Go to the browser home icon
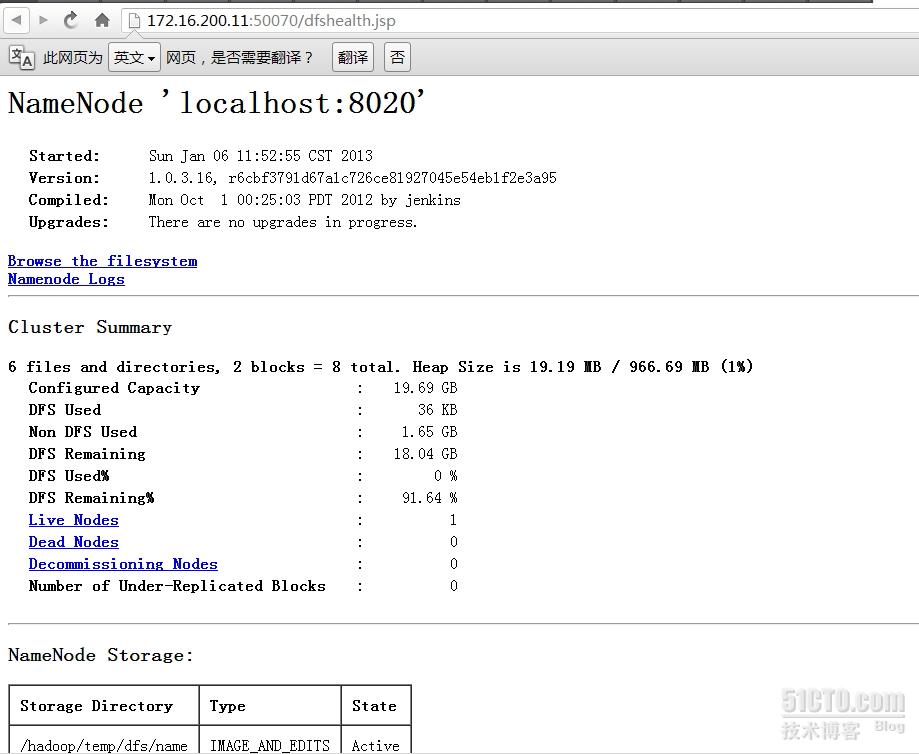The width and height of the screenshot is (919, 754). pyautogui.click(x=102, y=21)
